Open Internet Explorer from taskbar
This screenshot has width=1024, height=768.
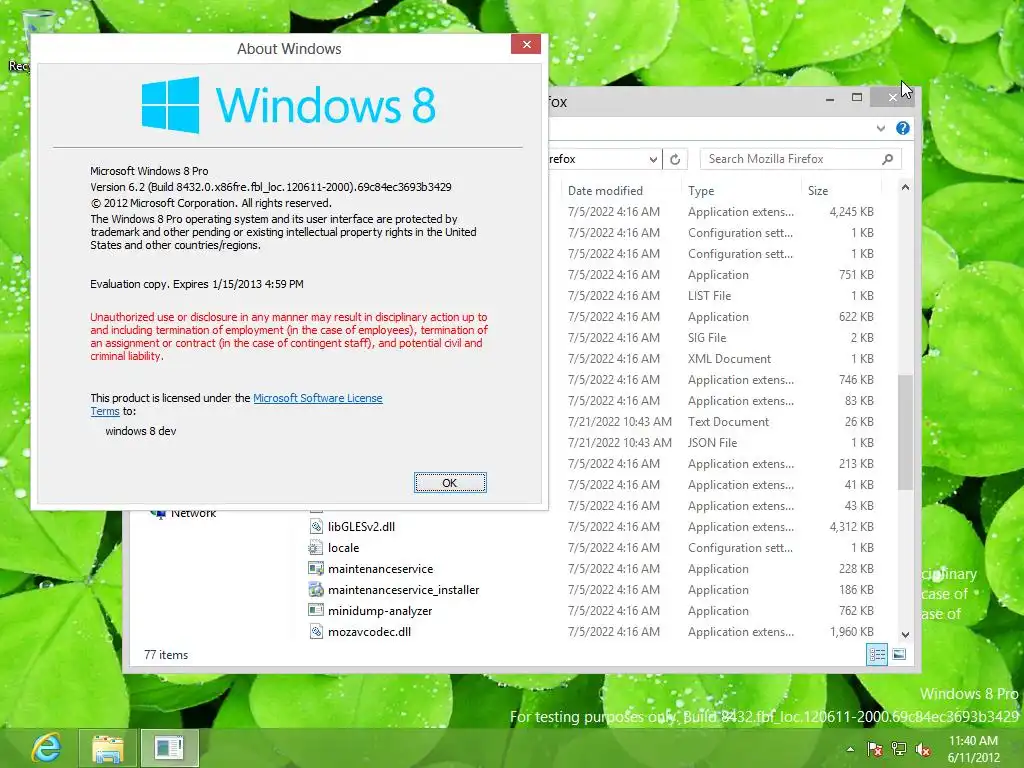(46, 748)
